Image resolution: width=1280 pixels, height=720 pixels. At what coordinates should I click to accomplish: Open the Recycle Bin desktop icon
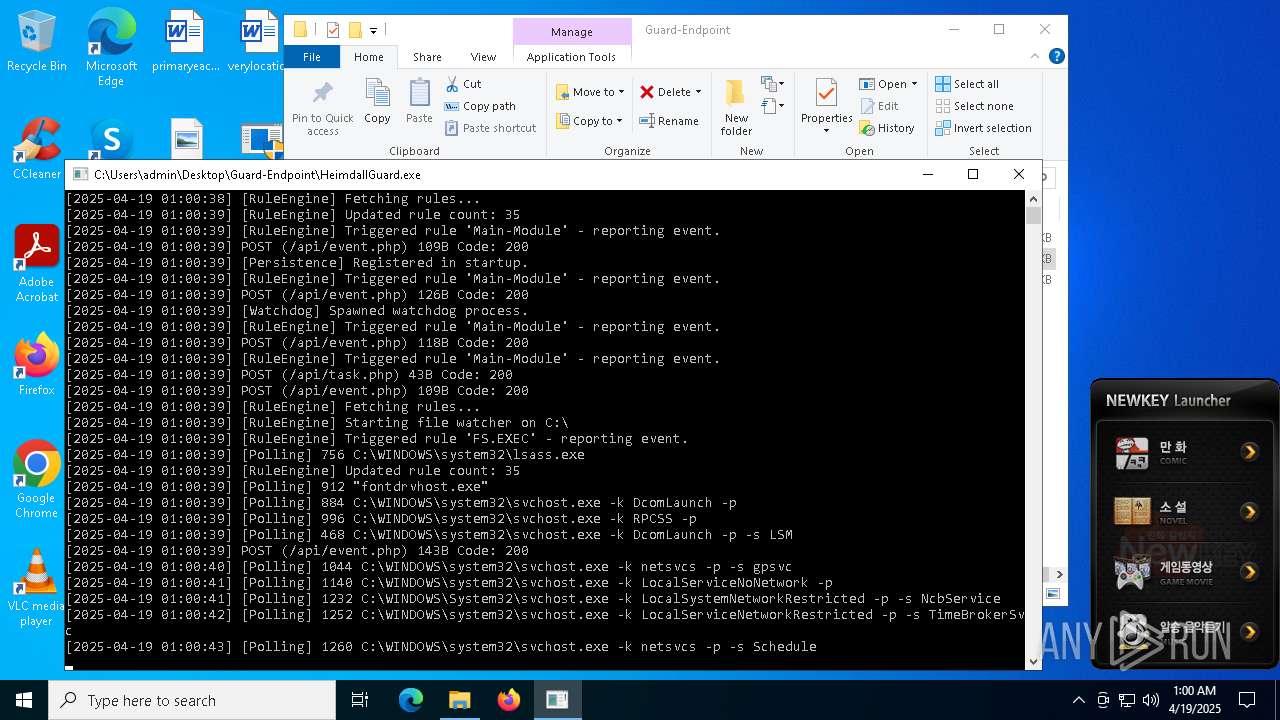37,41
